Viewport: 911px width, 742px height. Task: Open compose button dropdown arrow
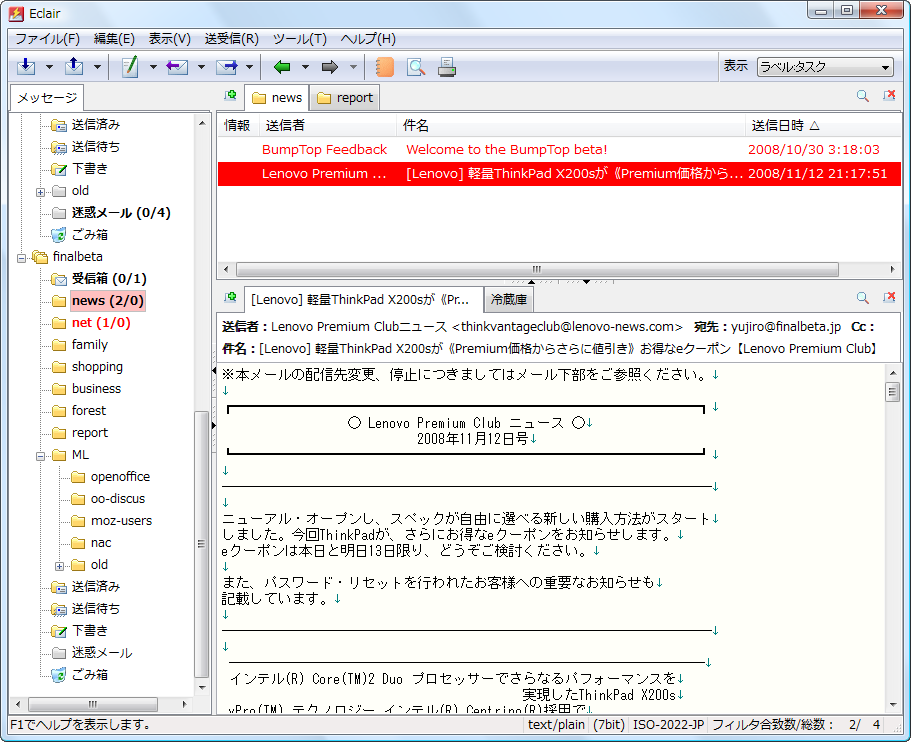153,67
